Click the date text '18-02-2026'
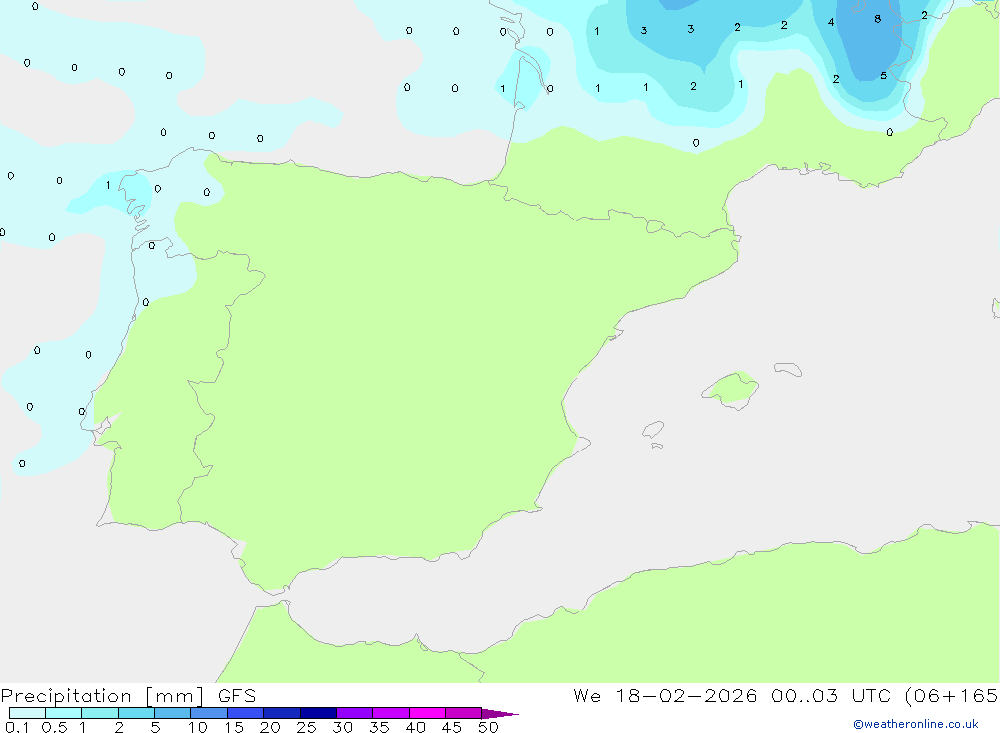1000x733 pixels. tap(686, 696)
